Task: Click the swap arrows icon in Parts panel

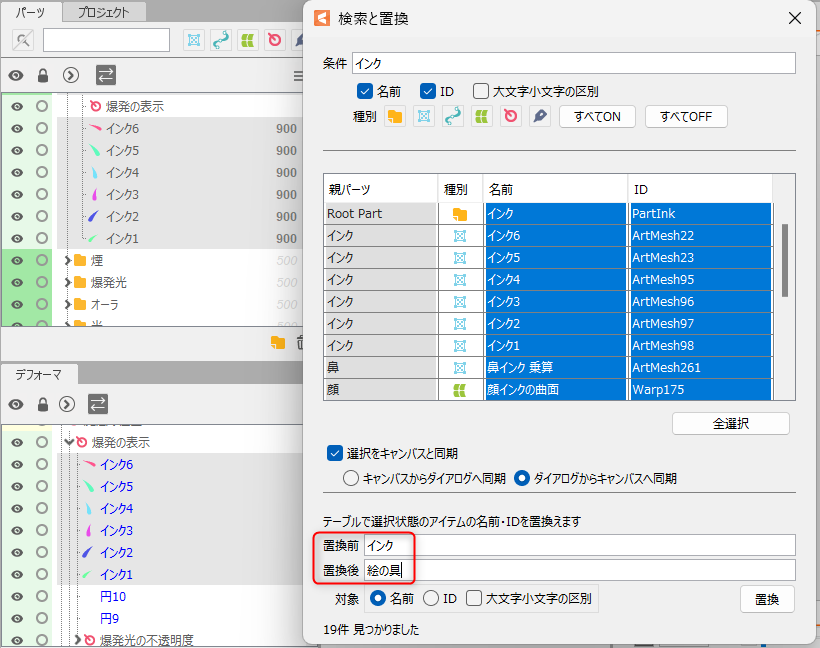Action: 105,75
